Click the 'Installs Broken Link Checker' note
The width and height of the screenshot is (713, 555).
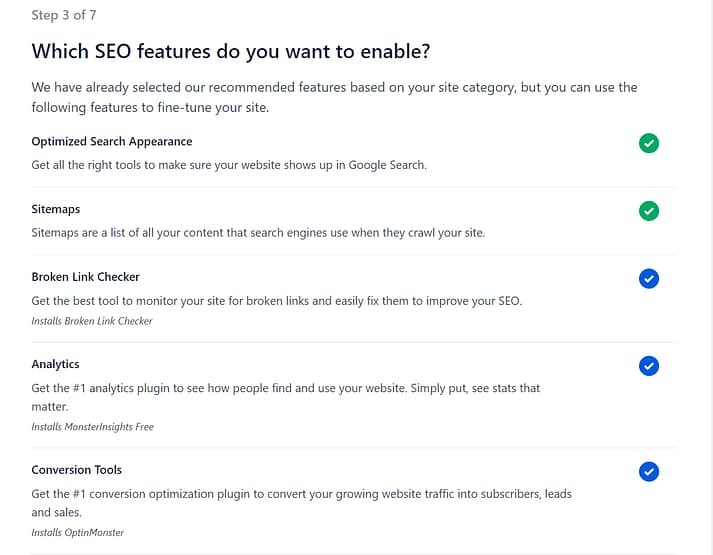pos(92,321)
